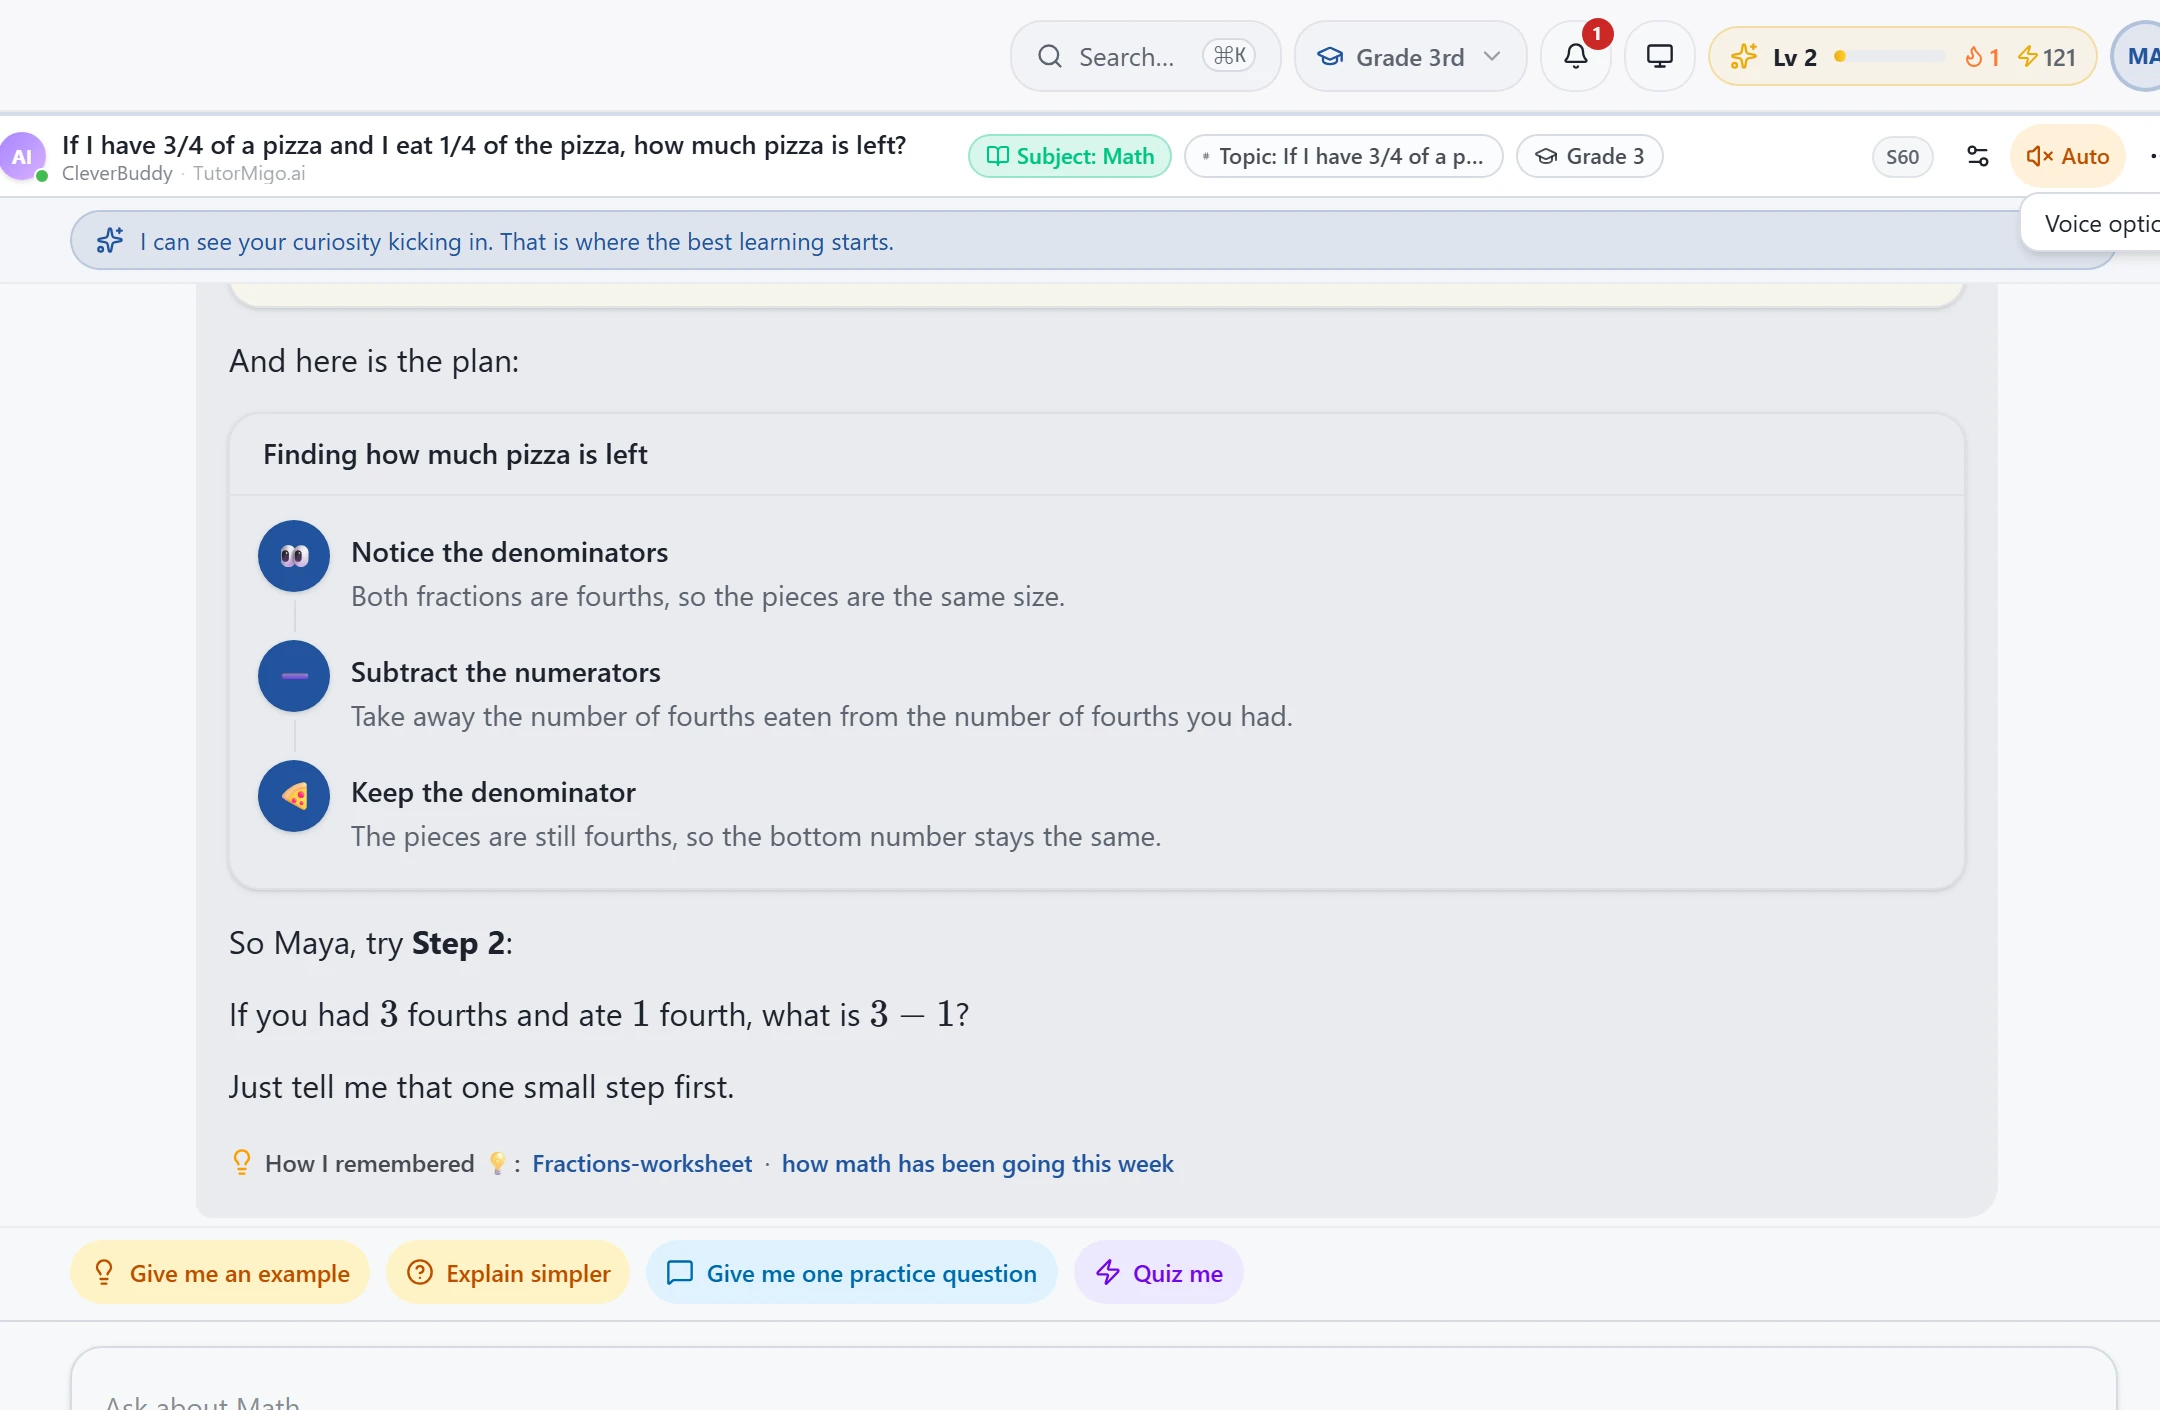2160x1410 pixels.
Task: Click the Notice the denominators eyes icon
Action: [294, 556]
